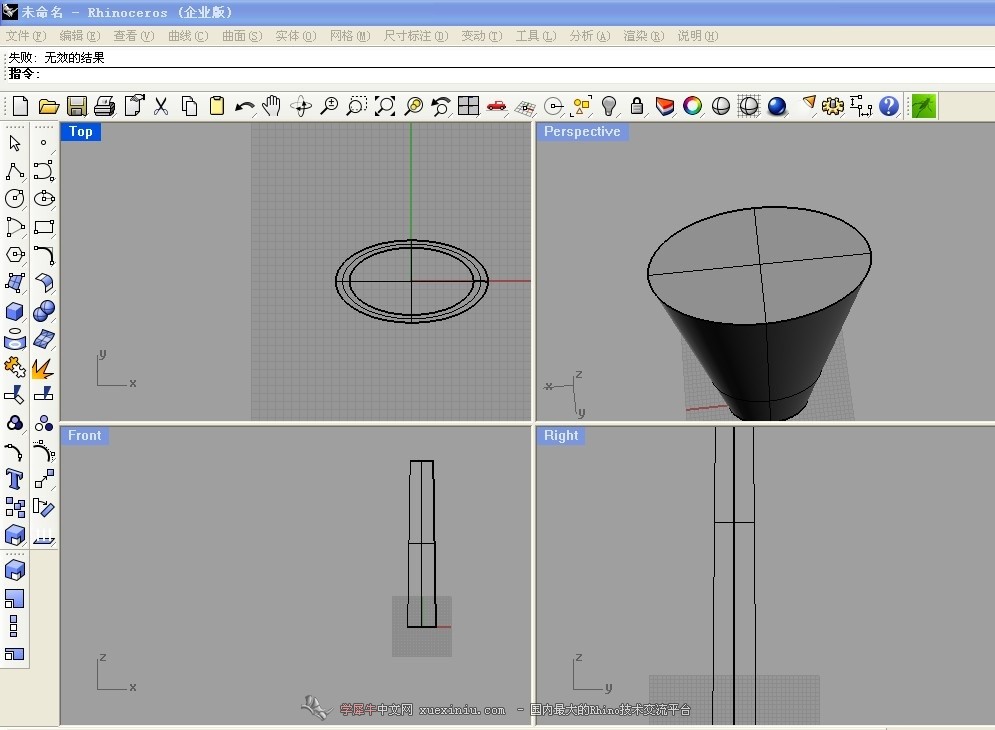Select the Rotate View tool
The image size is (995, 730).
coord(301,106)
